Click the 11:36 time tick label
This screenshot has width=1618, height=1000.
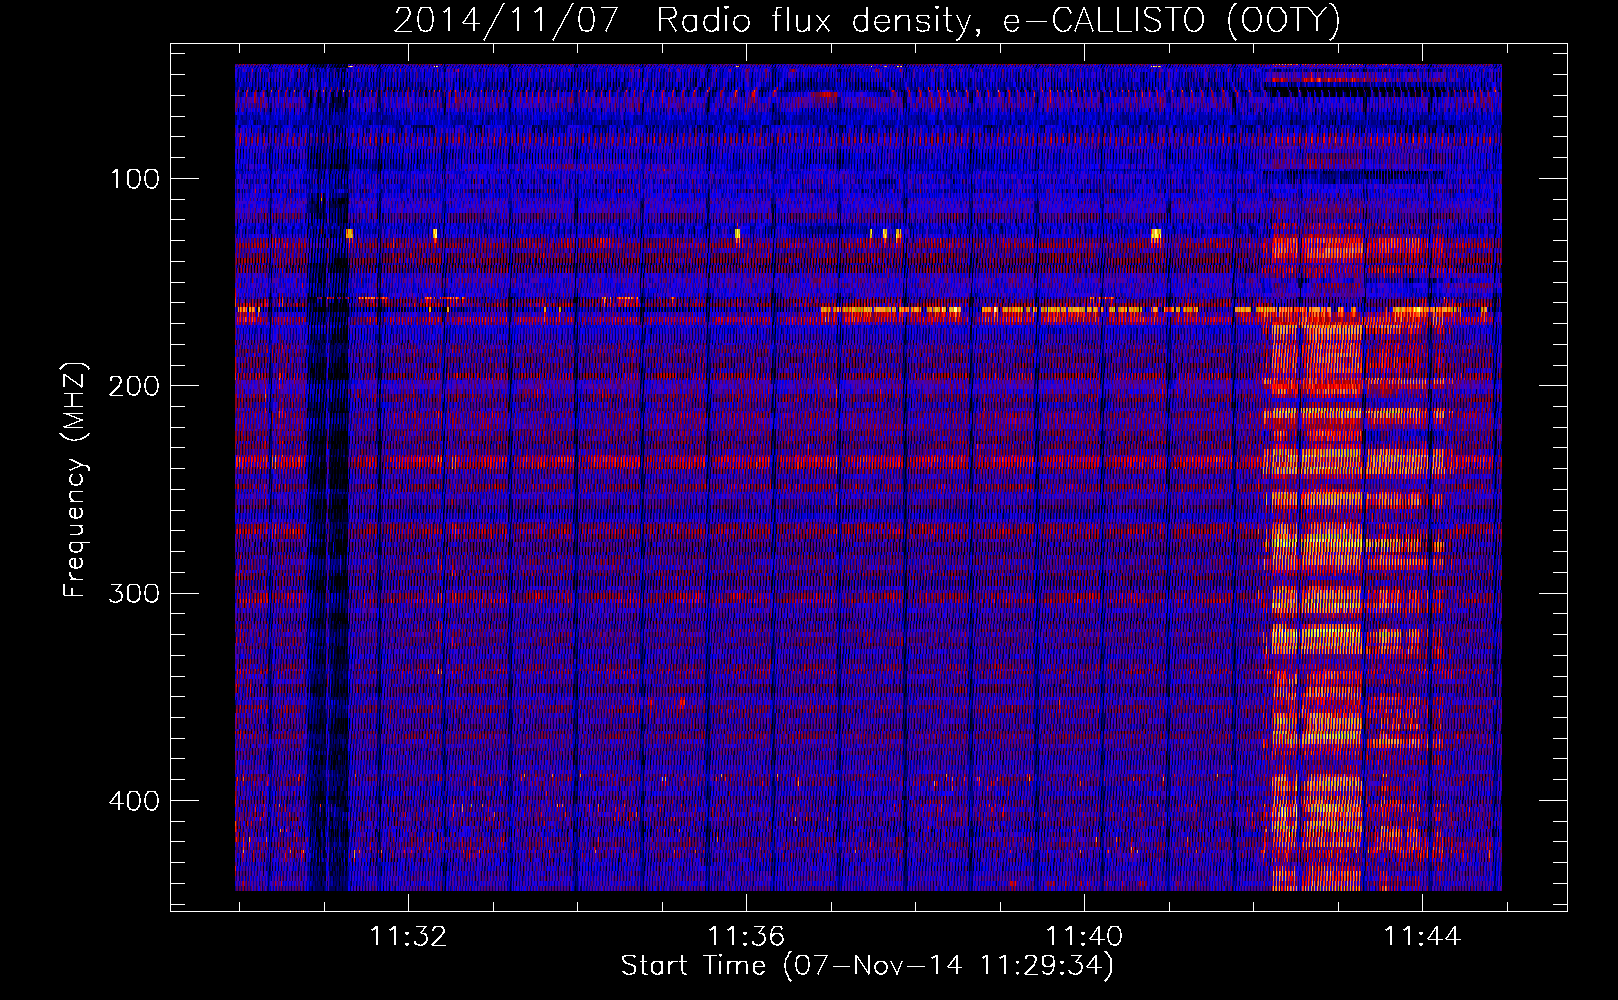(x=746, y=937)
